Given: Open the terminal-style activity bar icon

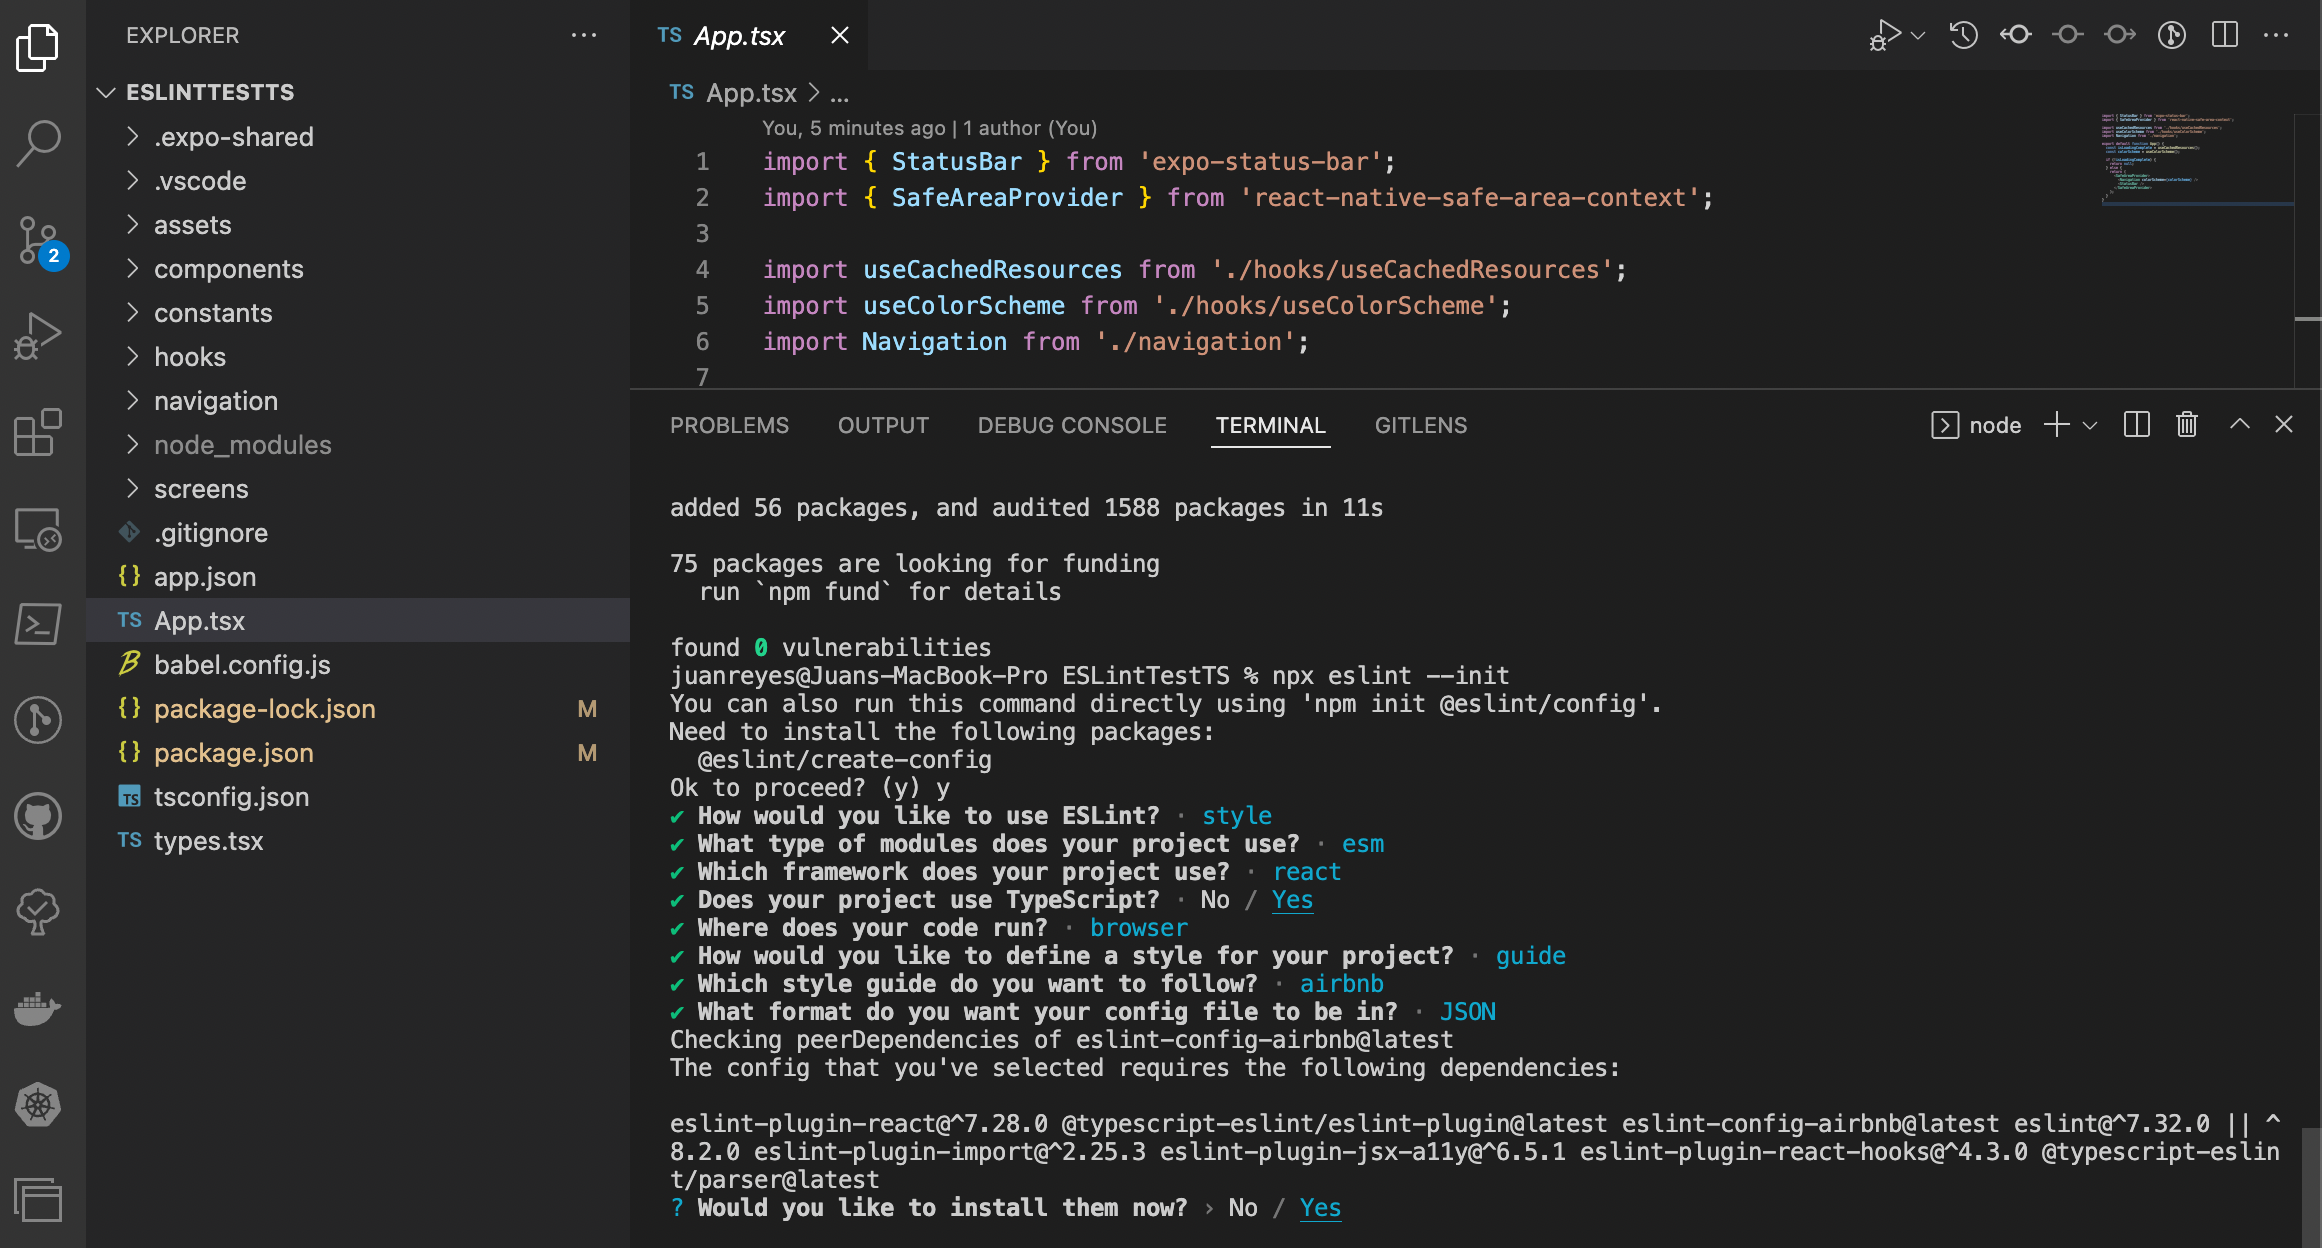Looking at the screenshot, I should coord(38,624).
